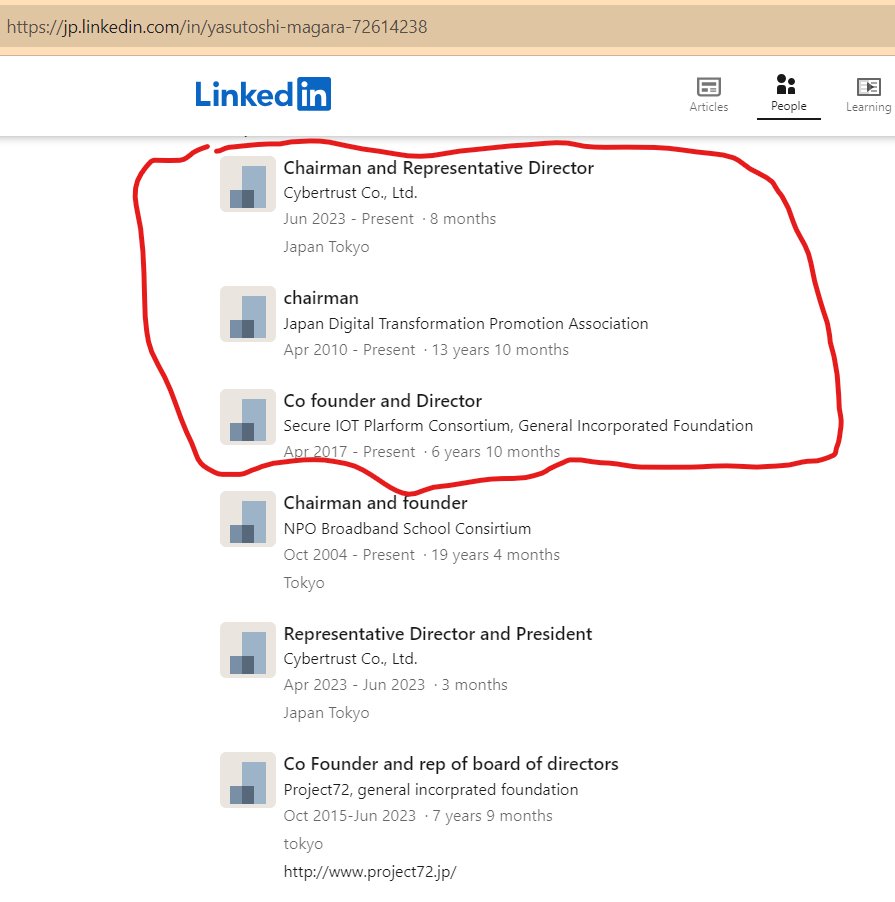Screen dimensions: 895x902
Task: Click 'Project72, general incorprated foundation' text
Action: click(x=431, y=790)
